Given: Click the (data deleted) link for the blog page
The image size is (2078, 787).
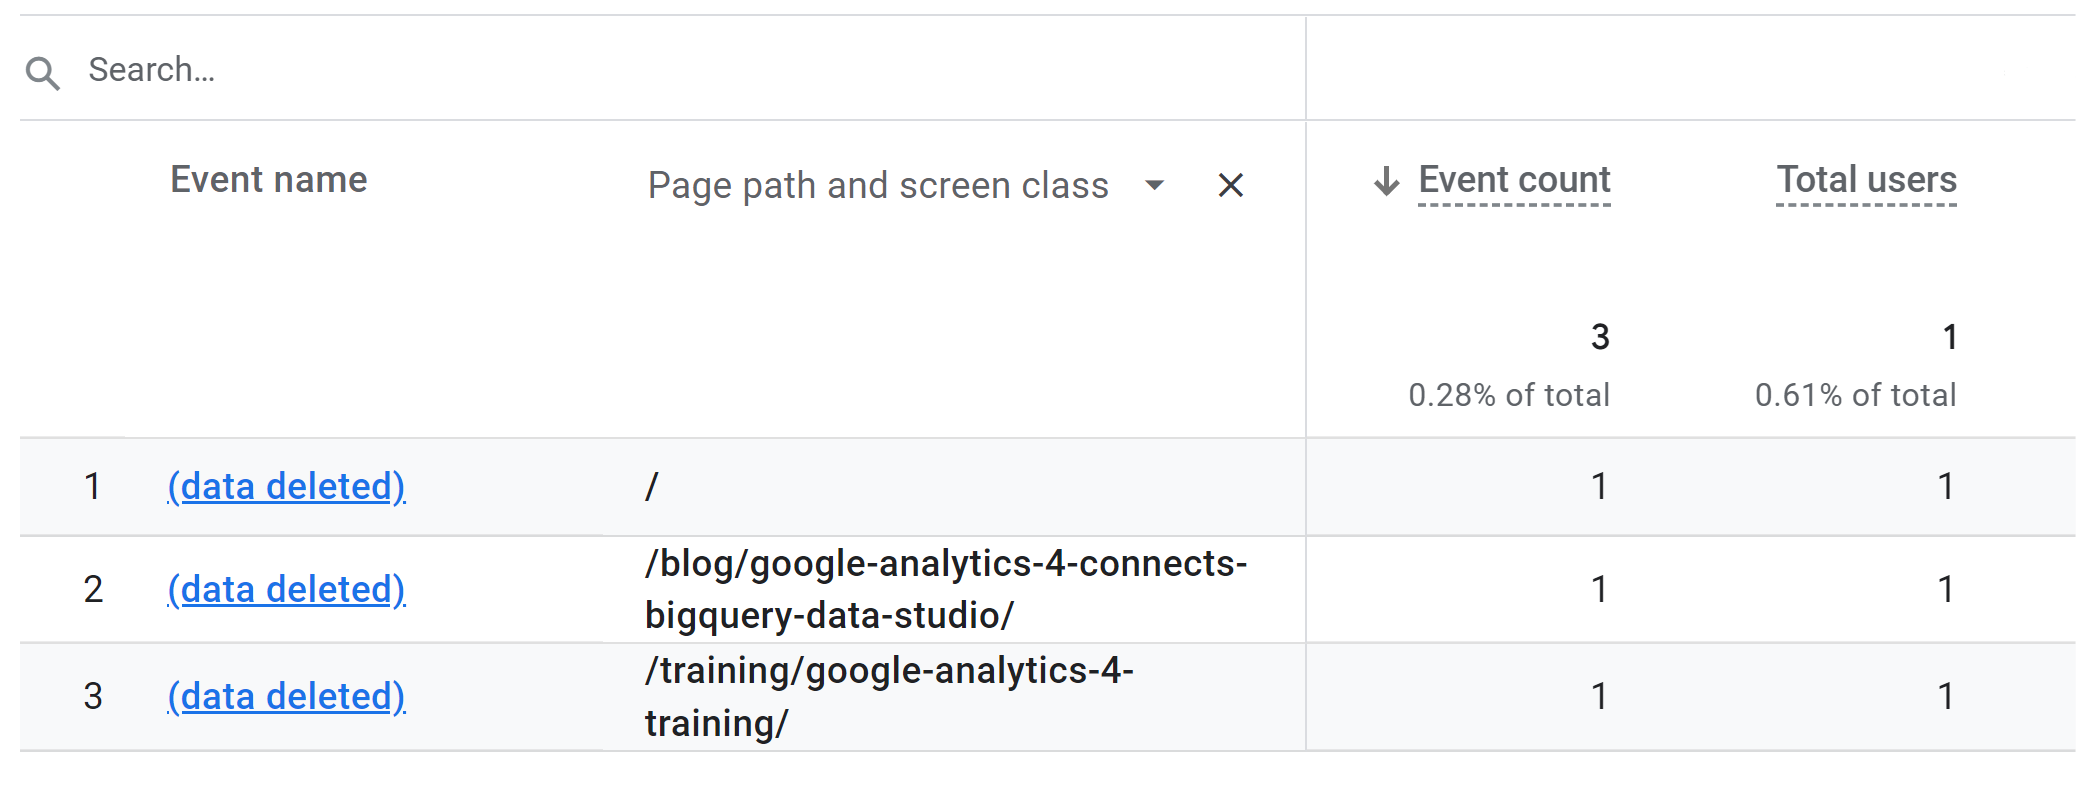Looking at the screenshot, I should point(287,589).
